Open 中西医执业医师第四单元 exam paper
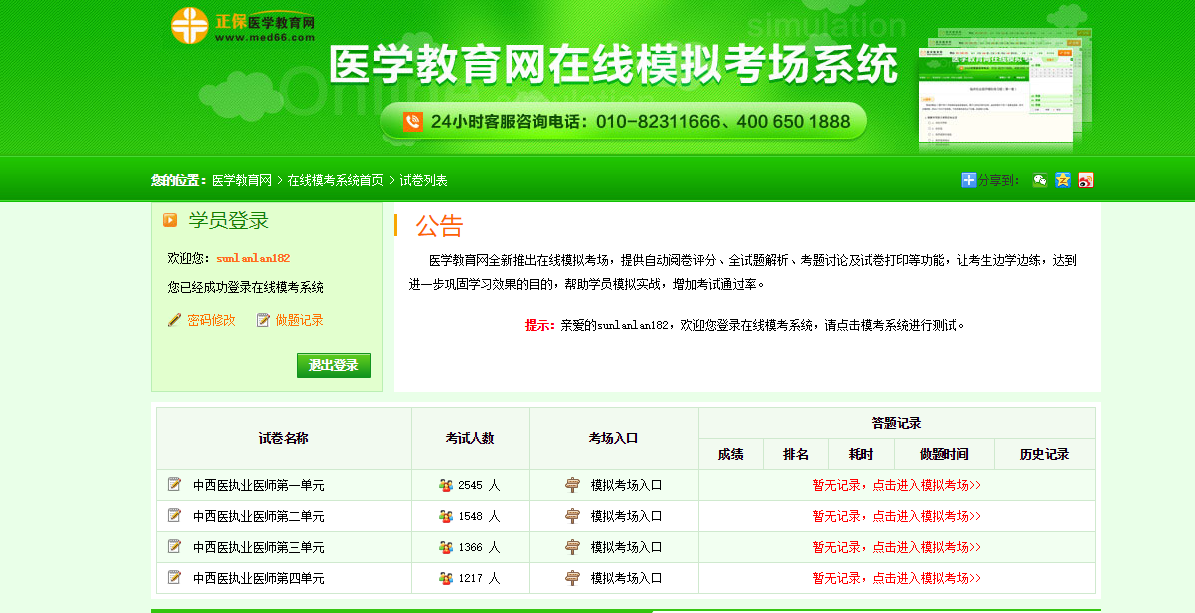The image size is (1195, 613). pos(258,578)
